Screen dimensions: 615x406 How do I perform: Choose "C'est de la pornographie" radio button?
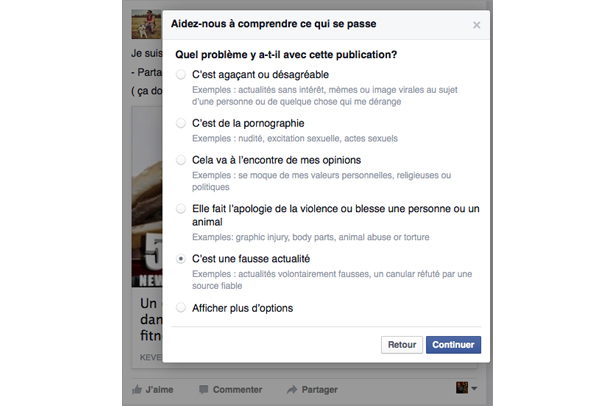[181, 123]
